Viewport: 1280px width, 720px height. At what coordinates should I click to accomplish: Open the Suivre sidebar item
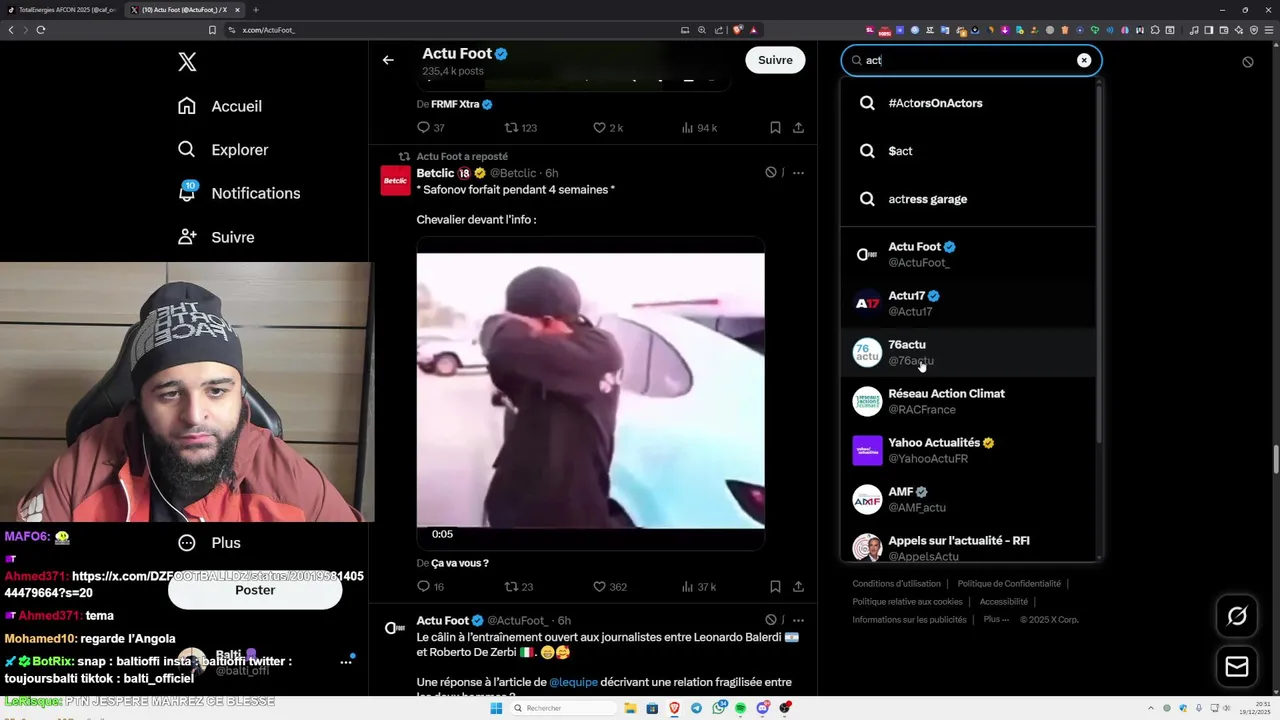pyautogui.click(x=216, y=237)
